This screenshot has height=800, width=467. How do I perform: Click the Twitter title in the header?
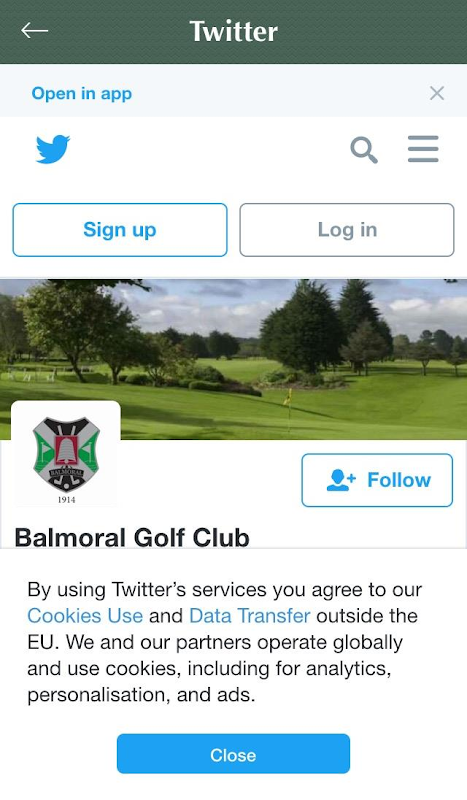(234, 32)
